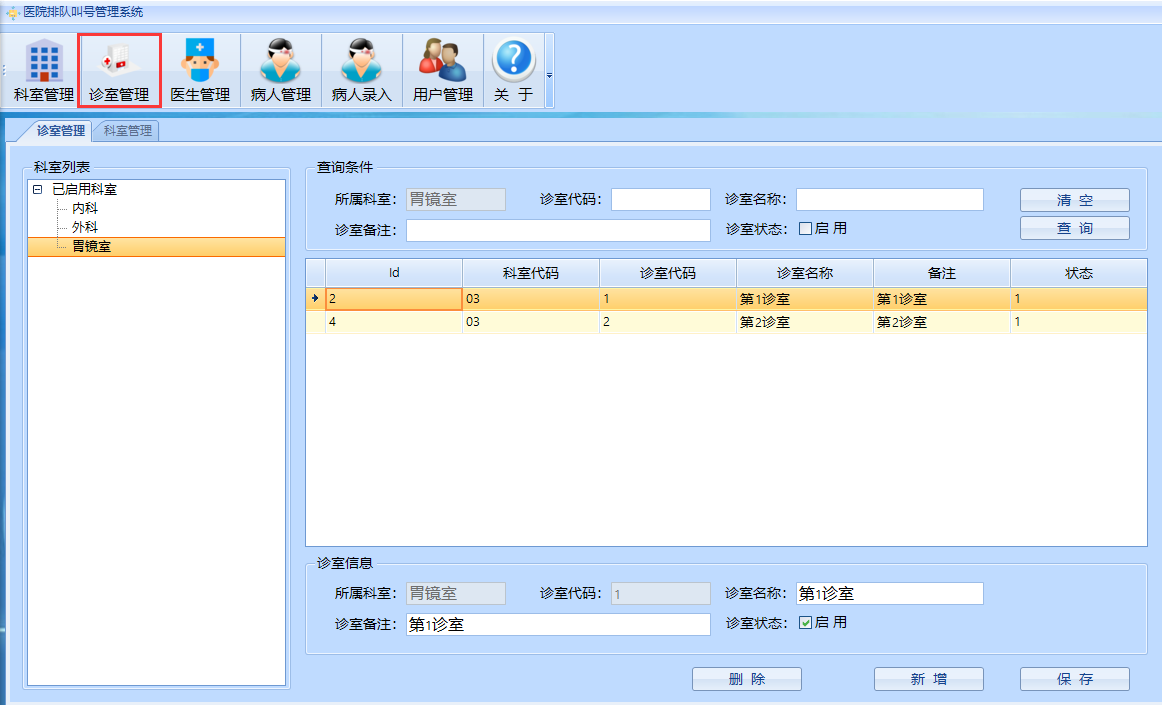Select 外科 in the department tree
The image size is (1162, 705).
click(x=84, y=227)
